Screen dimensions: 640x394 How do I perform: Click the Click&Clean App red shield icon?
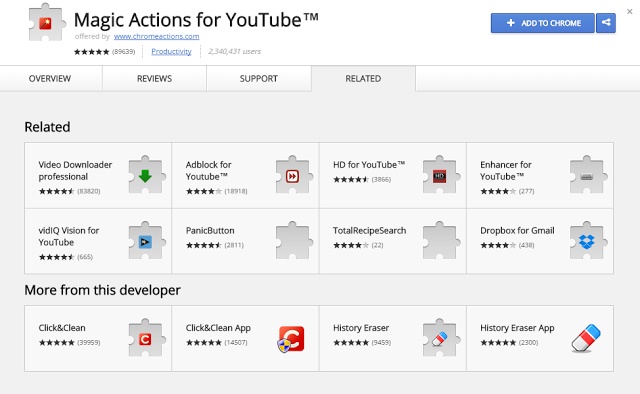coord(291,339)
